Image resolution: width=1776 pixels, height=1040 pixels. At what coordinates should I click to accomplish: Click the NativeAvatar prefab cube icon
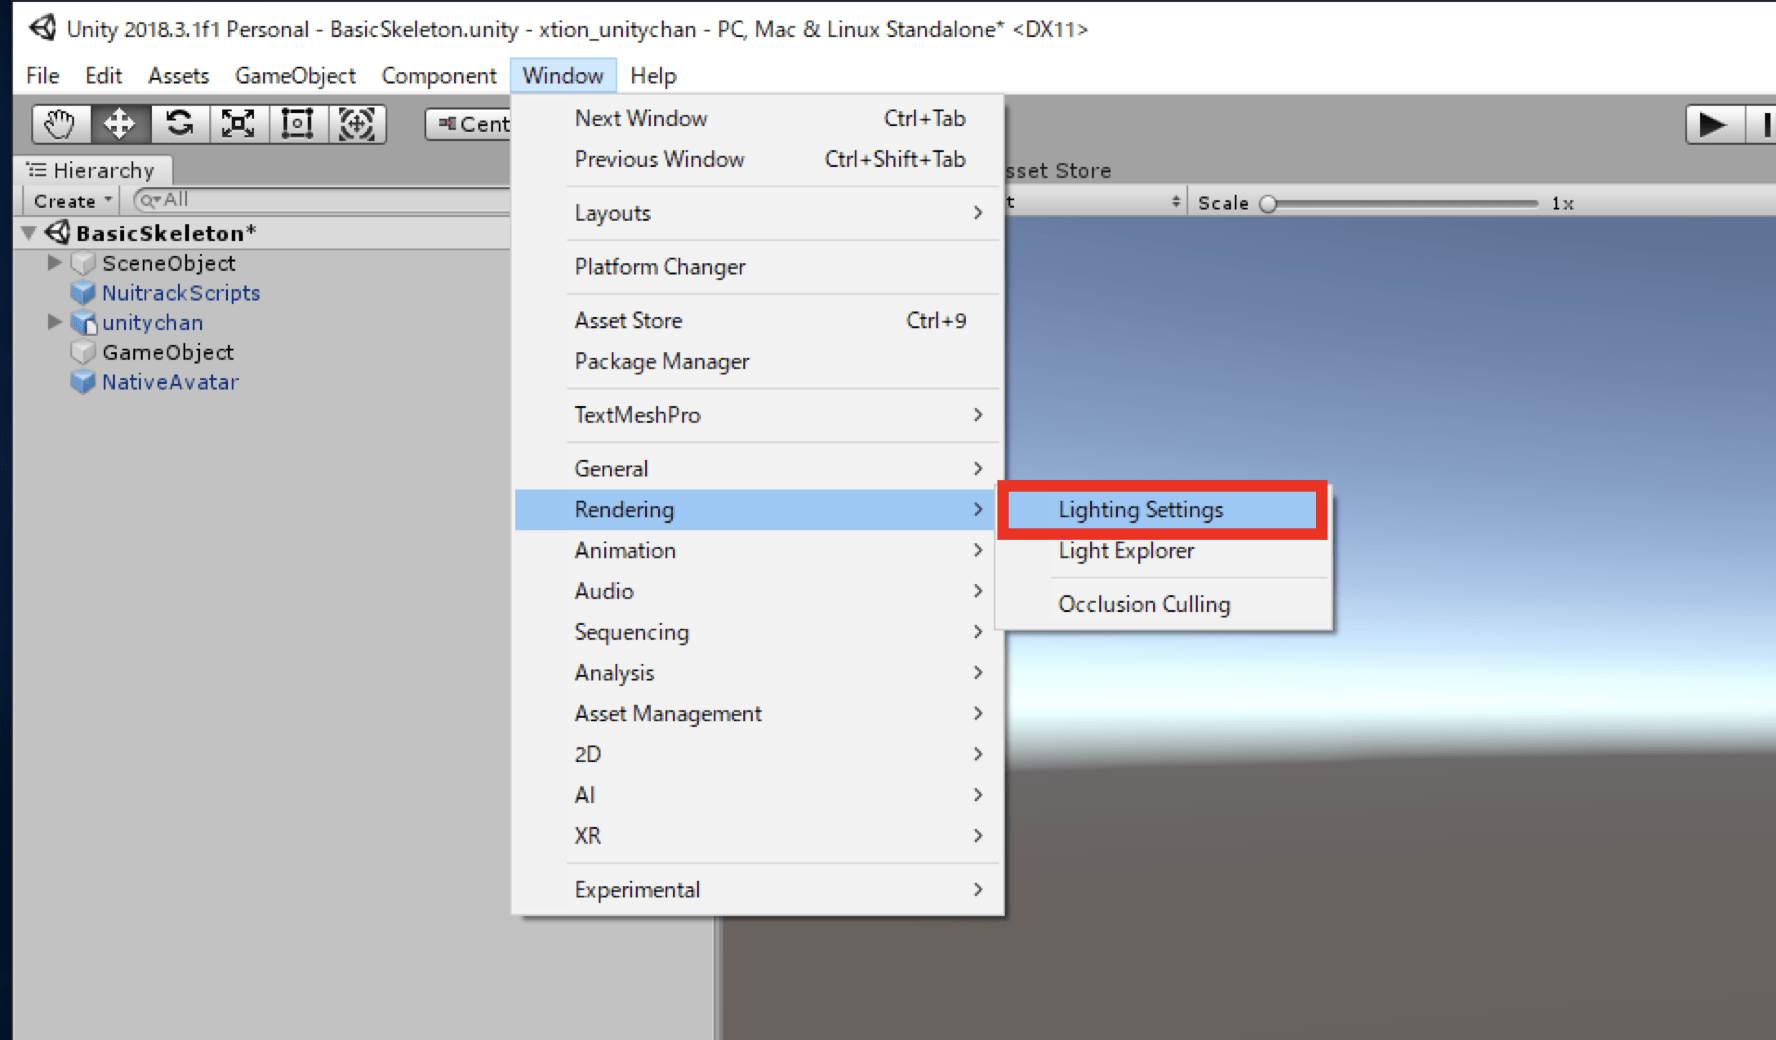coord(84,382)
